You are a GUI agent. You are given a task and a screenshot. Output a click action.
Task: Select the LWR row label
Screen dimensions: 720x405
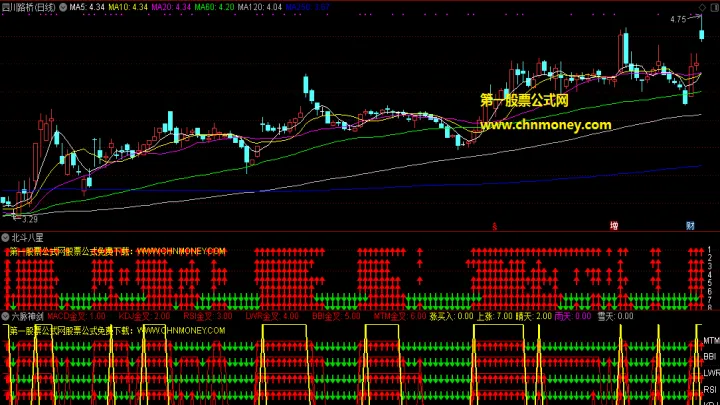[x=710, y=373]
